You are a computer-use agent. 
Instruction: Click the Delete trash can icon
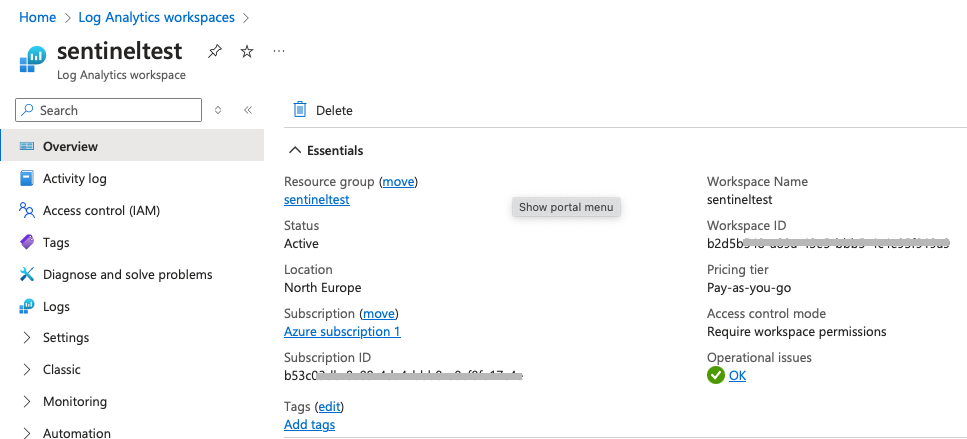[300, 110]
